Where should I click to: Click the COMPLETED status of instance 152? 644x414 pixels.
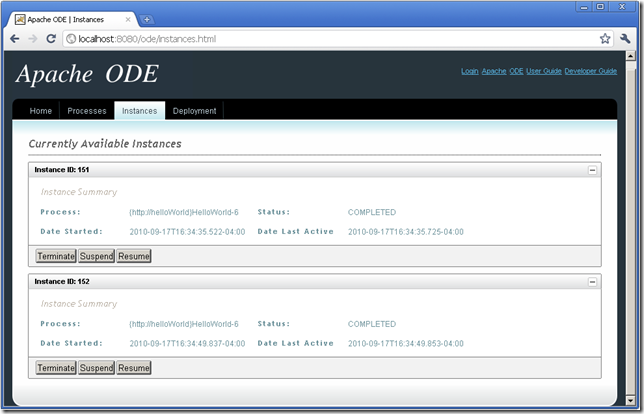[x=372, y=324]
